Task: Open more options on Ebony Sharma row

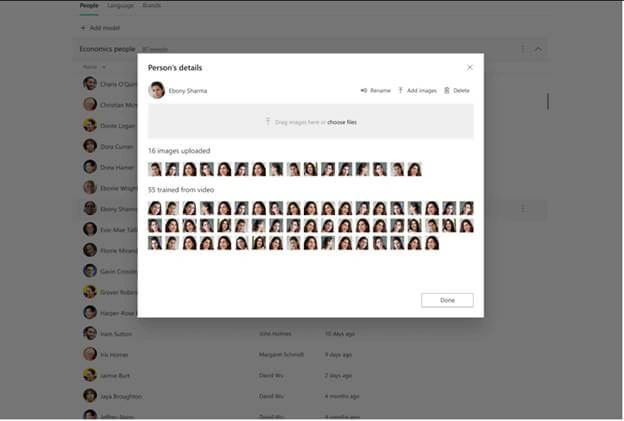Action: 523,209
